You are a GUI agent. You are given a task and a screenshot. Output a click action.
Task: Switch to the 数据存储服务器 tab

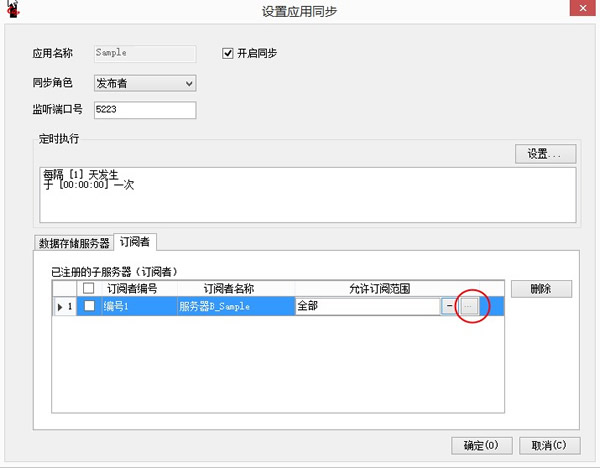[75, 242]
